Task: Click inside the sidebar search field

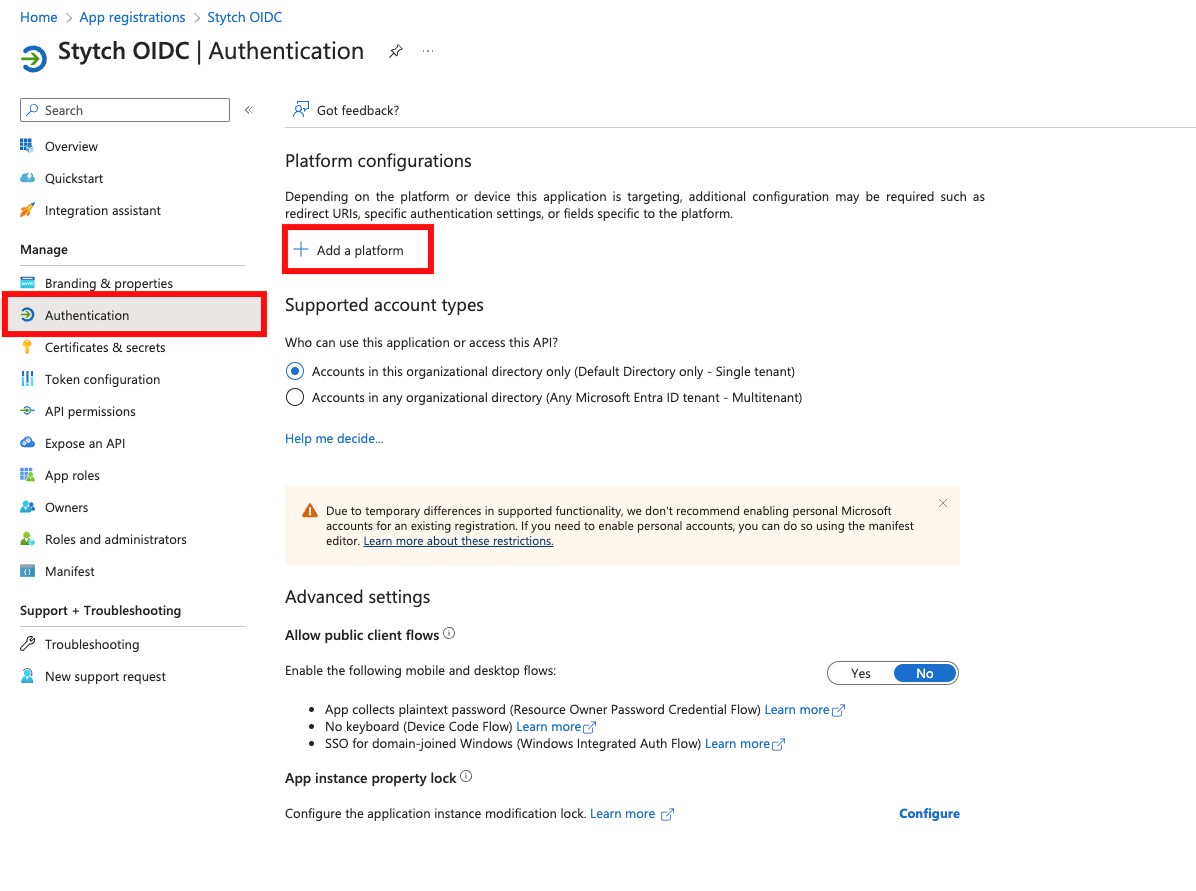Action: click(124, 110)
